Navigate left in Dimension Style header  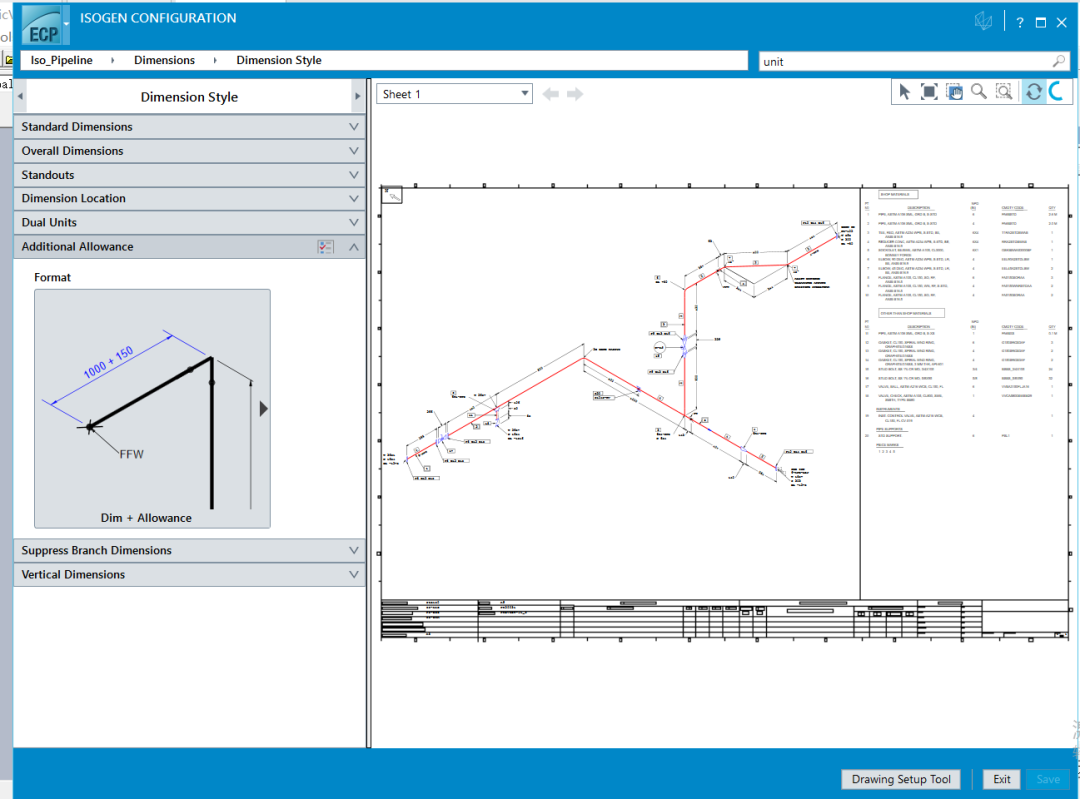click(20, 96)
